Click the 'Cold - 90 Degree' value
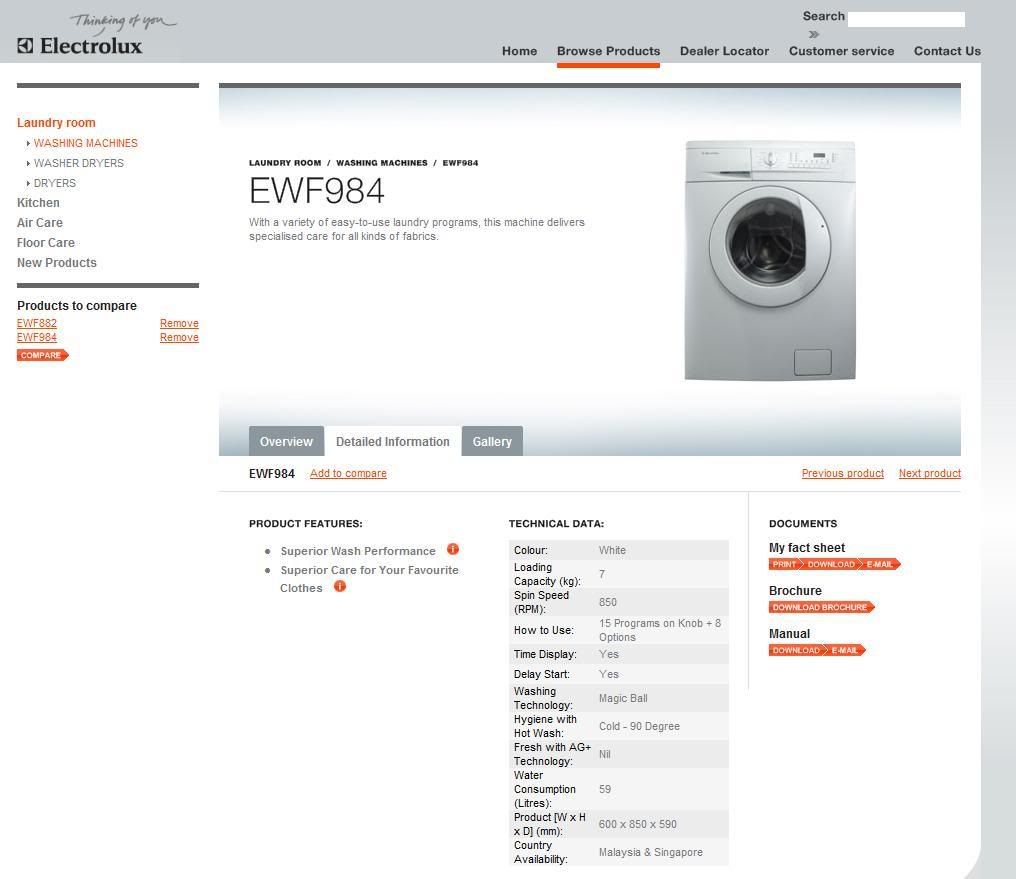The height and width of the screenshot is (879, 1016). pyautogui.click(x=639, y=726)
